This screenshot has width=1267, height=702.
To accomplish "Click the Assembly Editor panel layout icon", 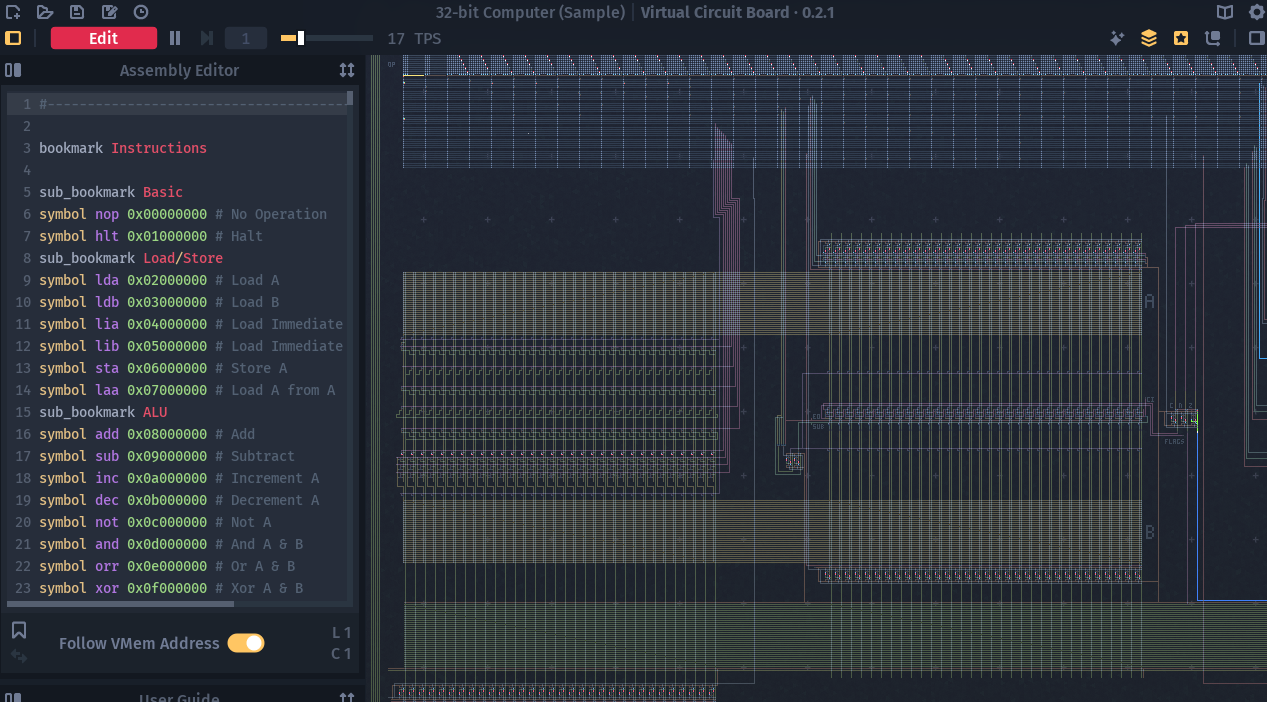I will (x=13, y=70).
